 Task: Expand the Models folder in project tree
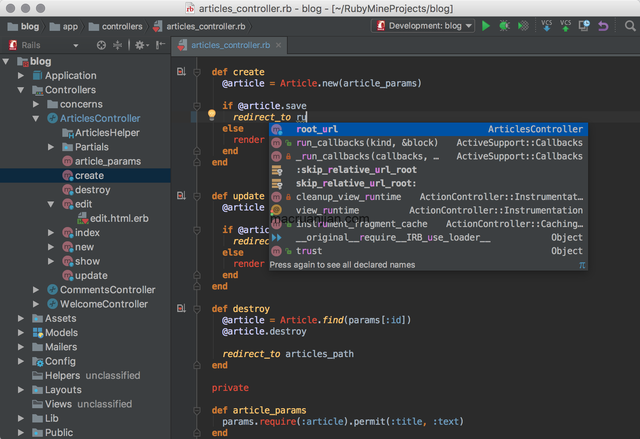[21, 333]
